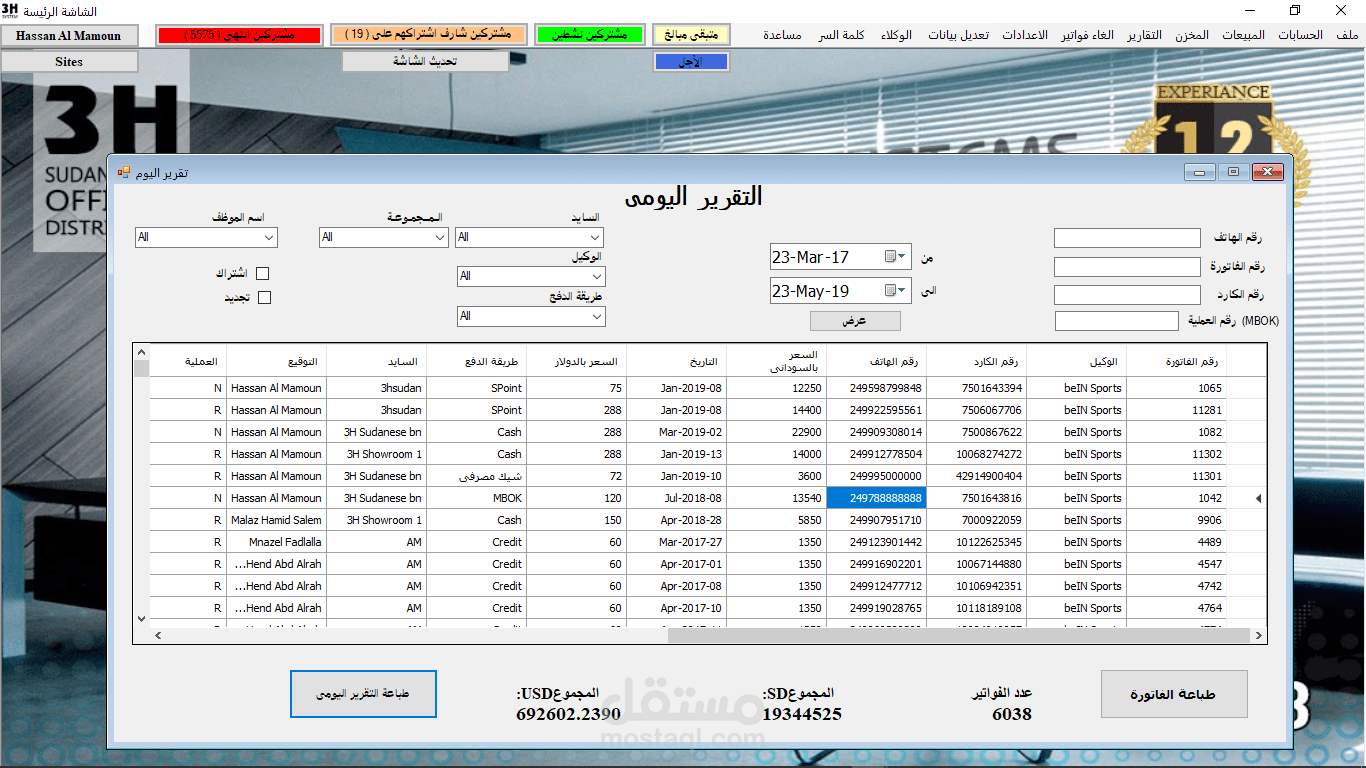Click the تحديث الشاشة button
Viewport: 1366px width, 768px height.
click(425, 61)
